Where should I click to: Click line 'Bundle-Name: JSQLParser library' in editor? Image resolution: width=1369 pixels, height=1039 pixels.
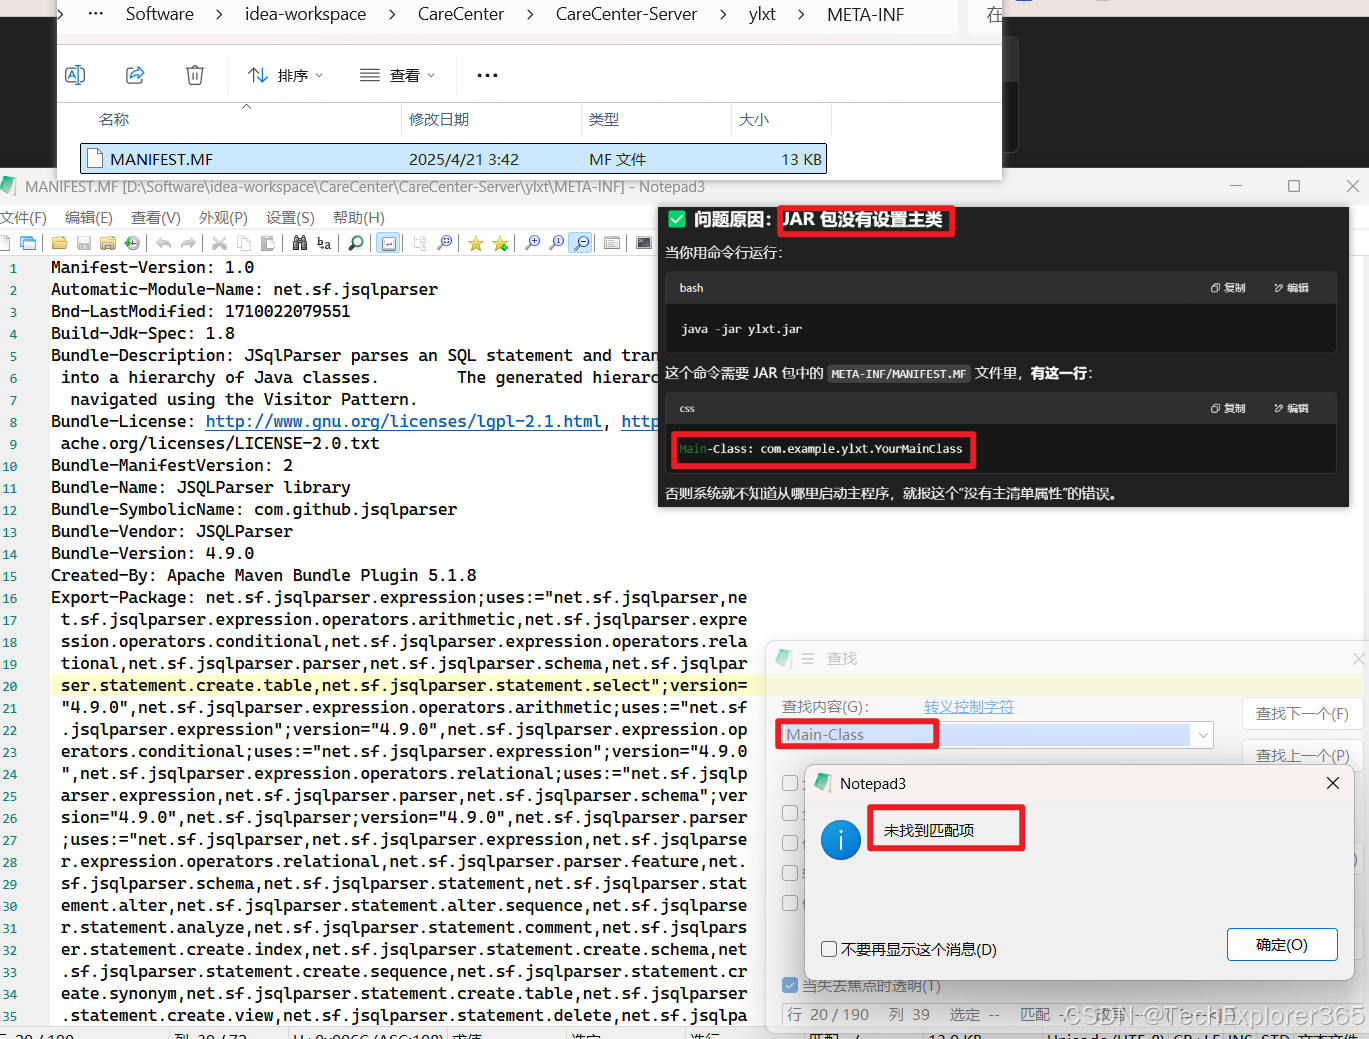[201, 487]
